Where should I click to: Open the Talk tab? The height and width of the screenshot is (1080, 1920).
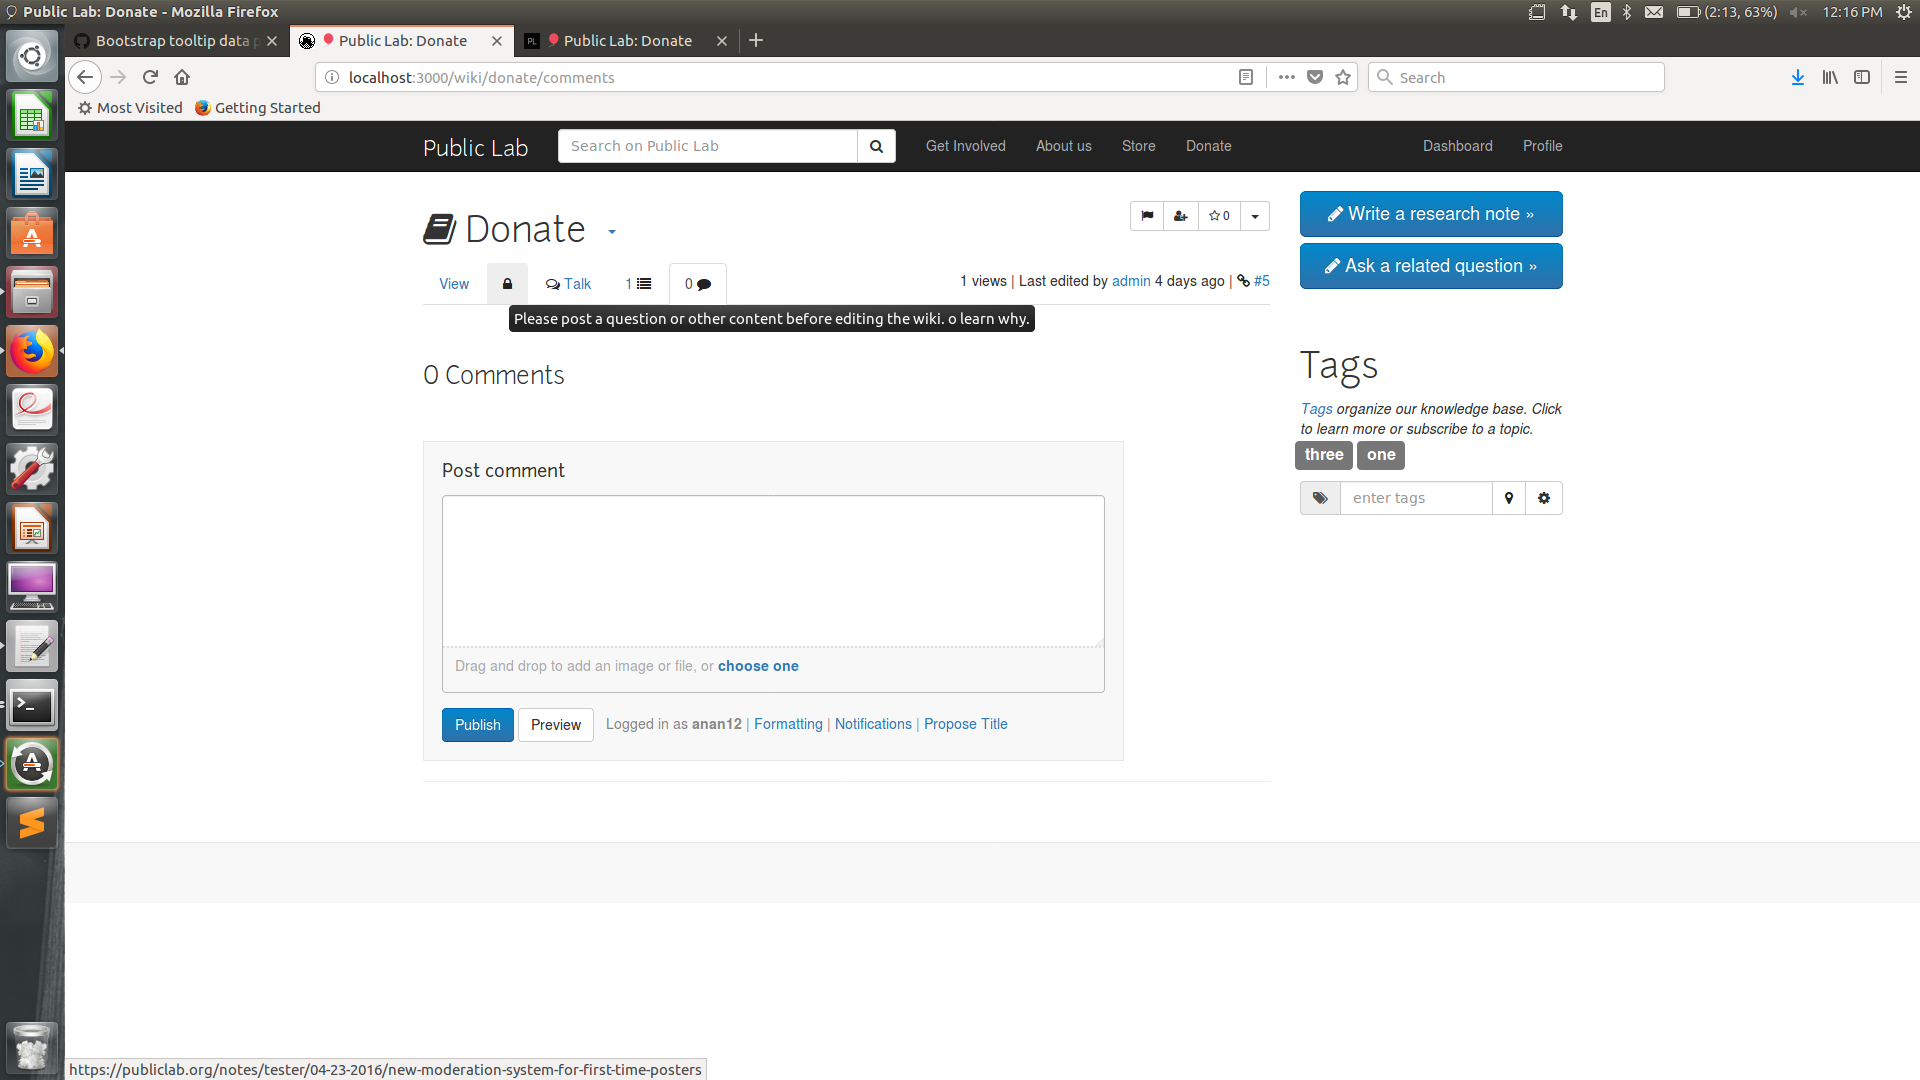pyautogui.click(x=568, y=284)
